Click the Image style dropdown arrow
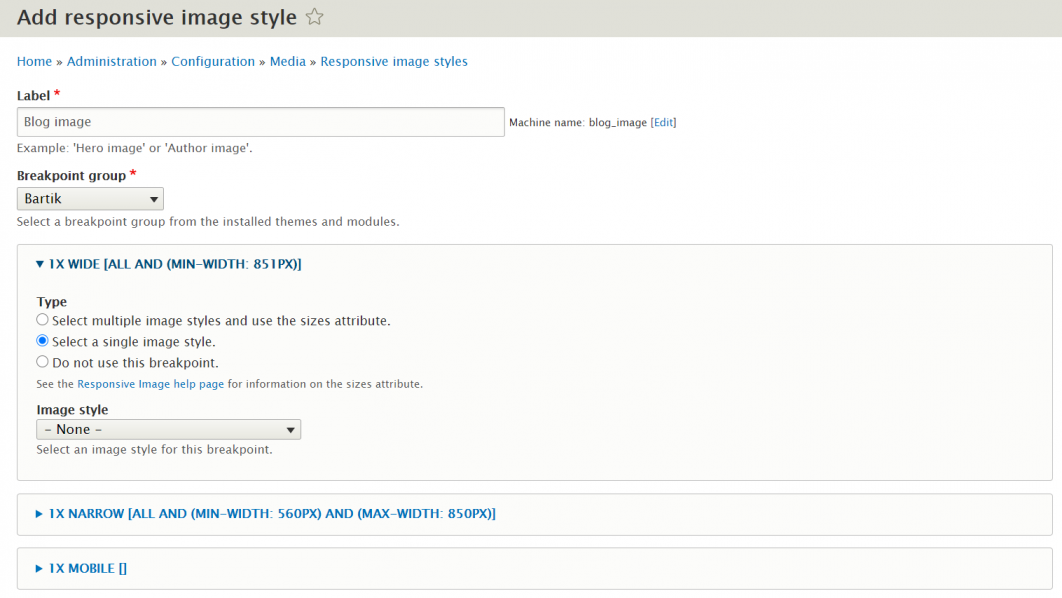 click(x=290, y=429)
